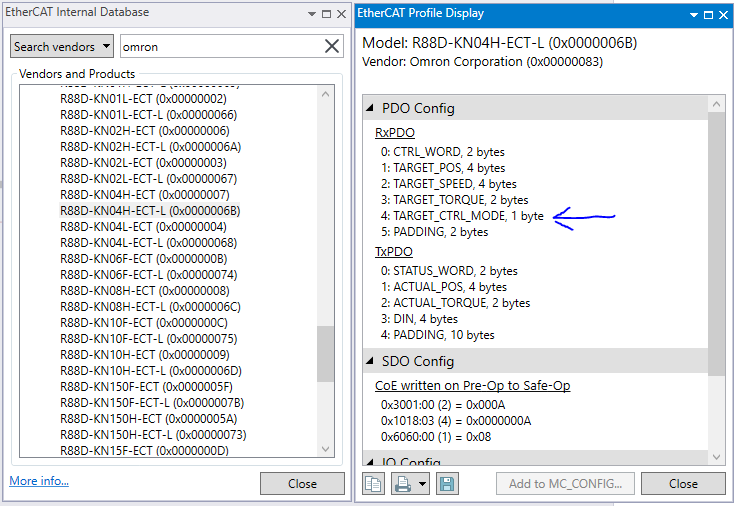Select R88D-KN06F-ECT-L (0x00000074)
The width and height of the screenshot is (738, 506).
[x=148, y=275]
